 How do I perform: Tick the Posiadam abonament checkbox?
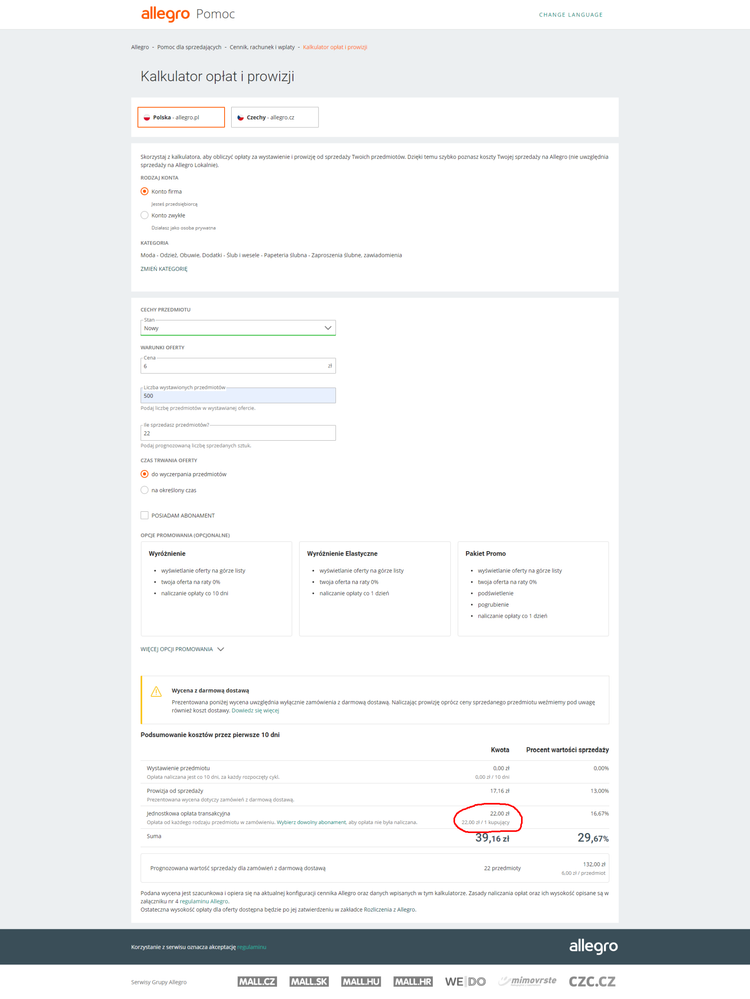(145, 515)
